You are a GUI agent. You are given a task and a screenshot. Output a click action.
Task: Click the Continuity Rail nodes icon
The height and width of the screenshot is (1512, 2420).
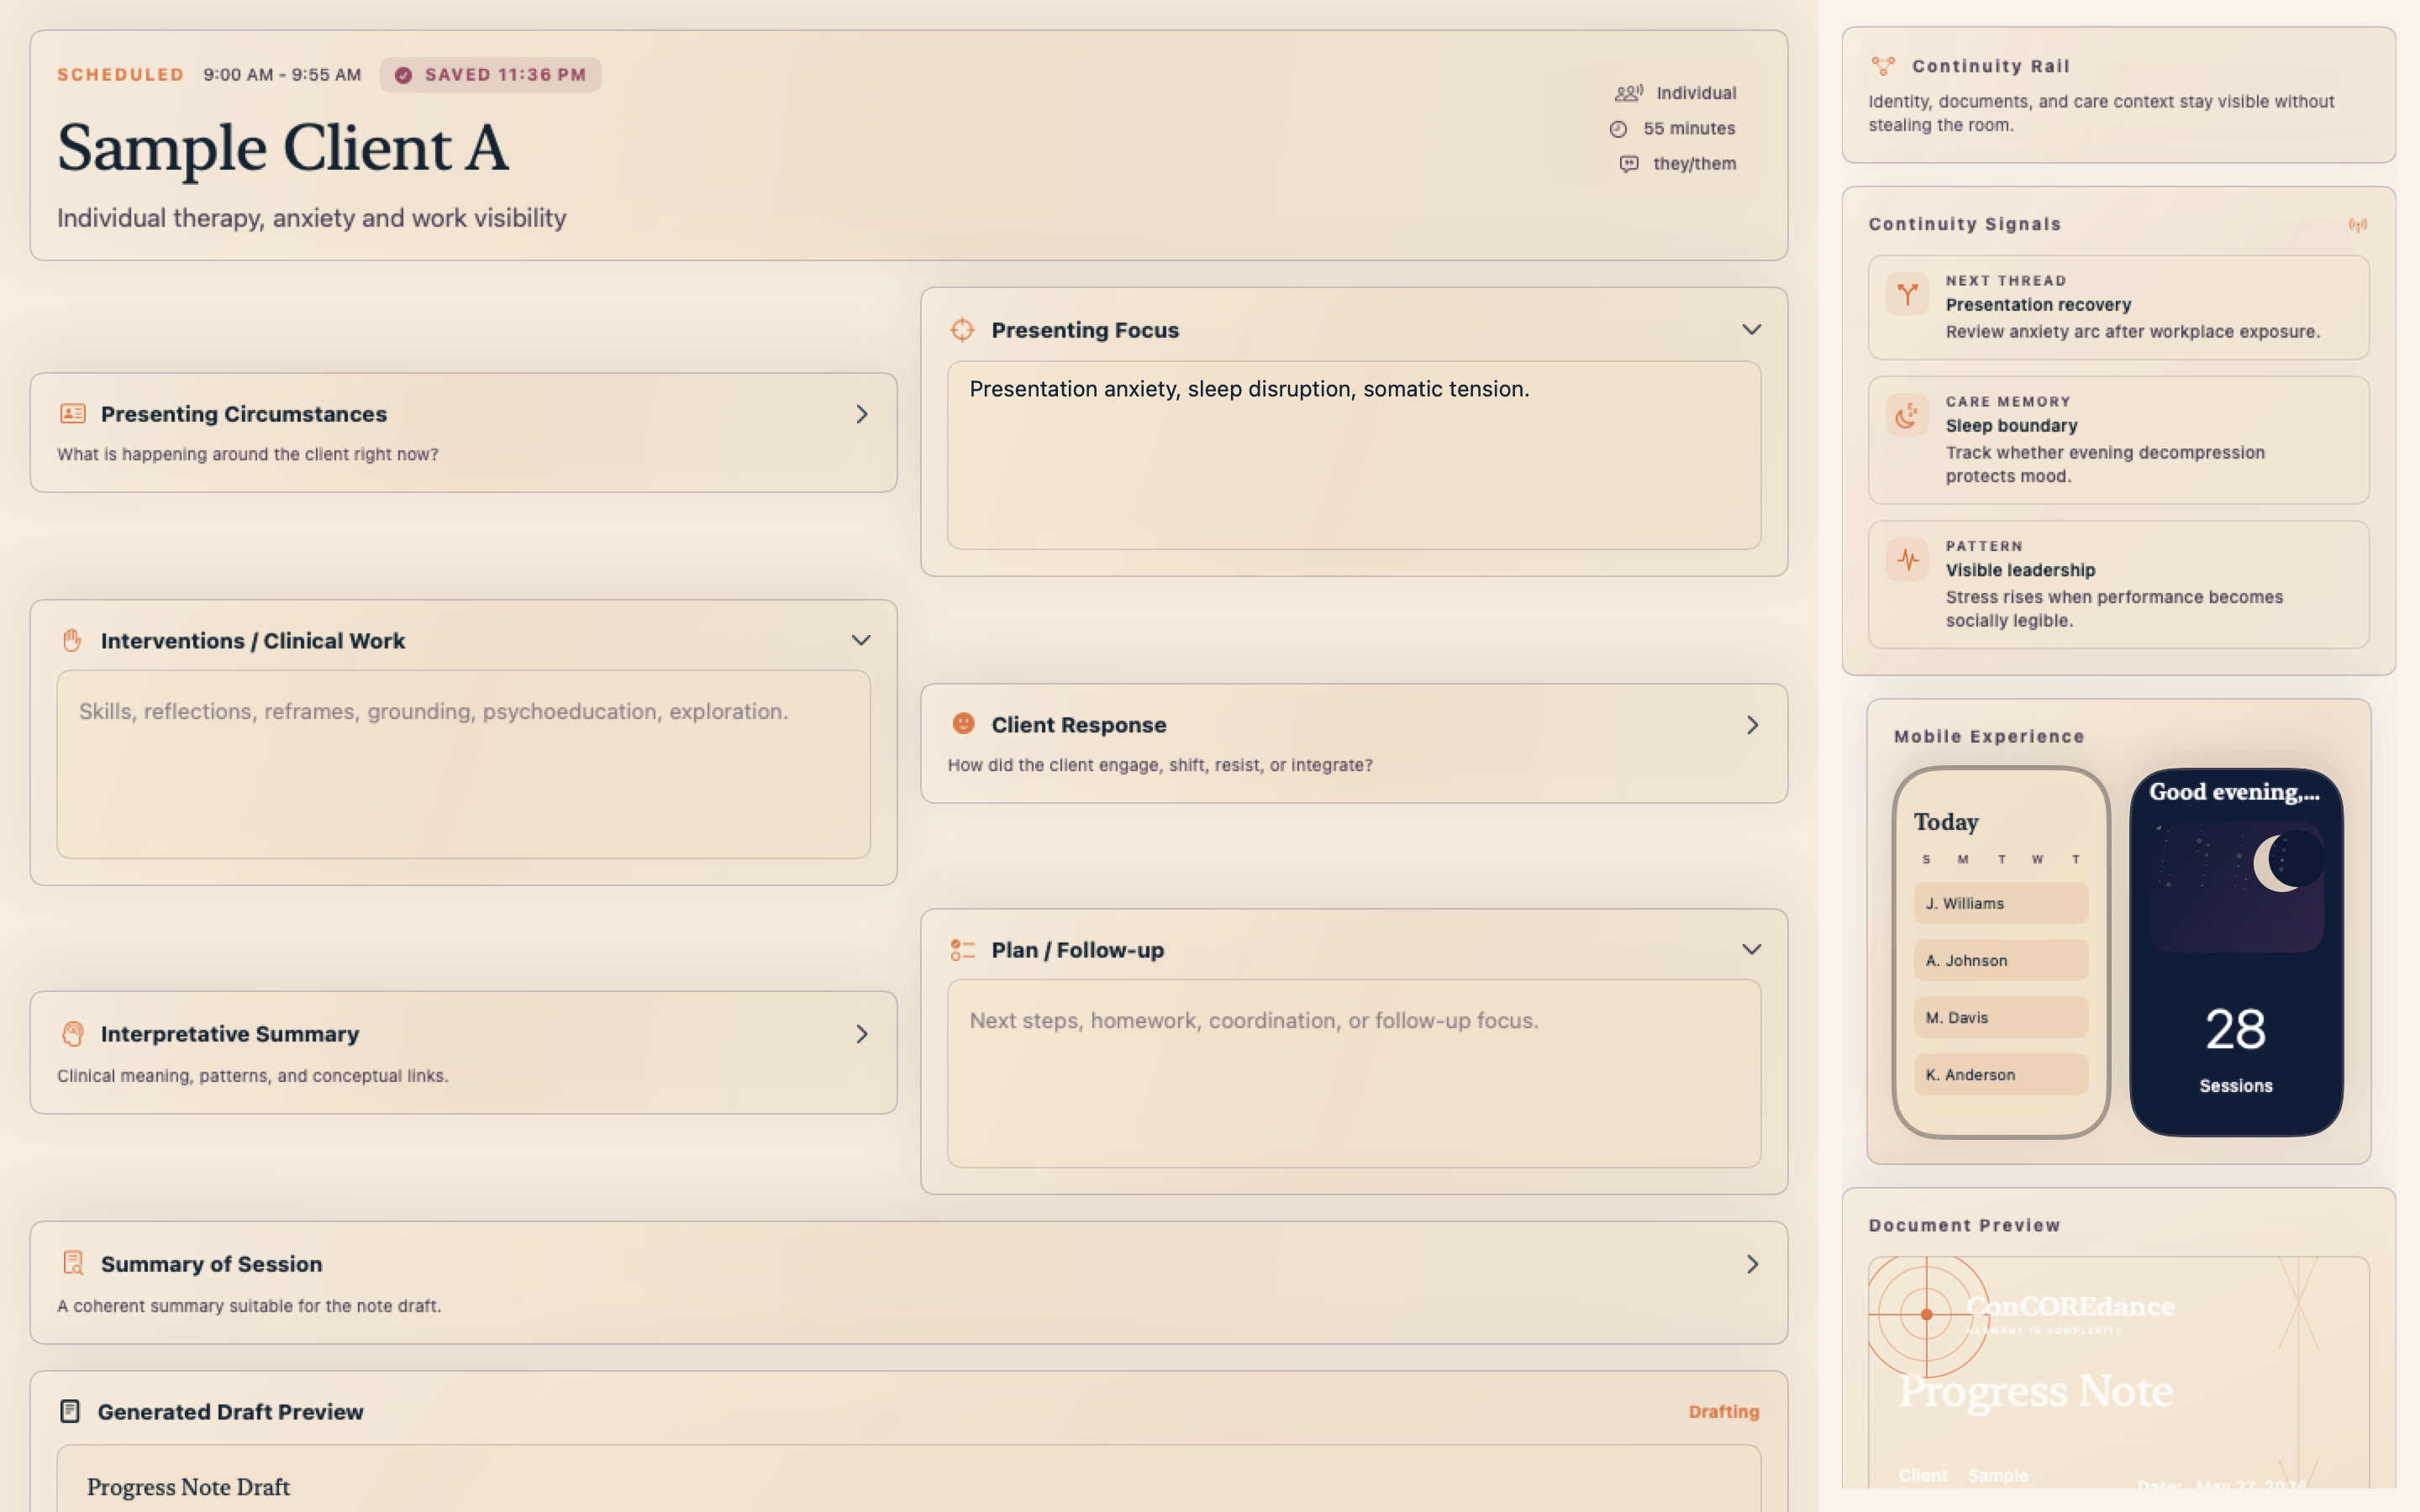click(x=1883, y=66)
